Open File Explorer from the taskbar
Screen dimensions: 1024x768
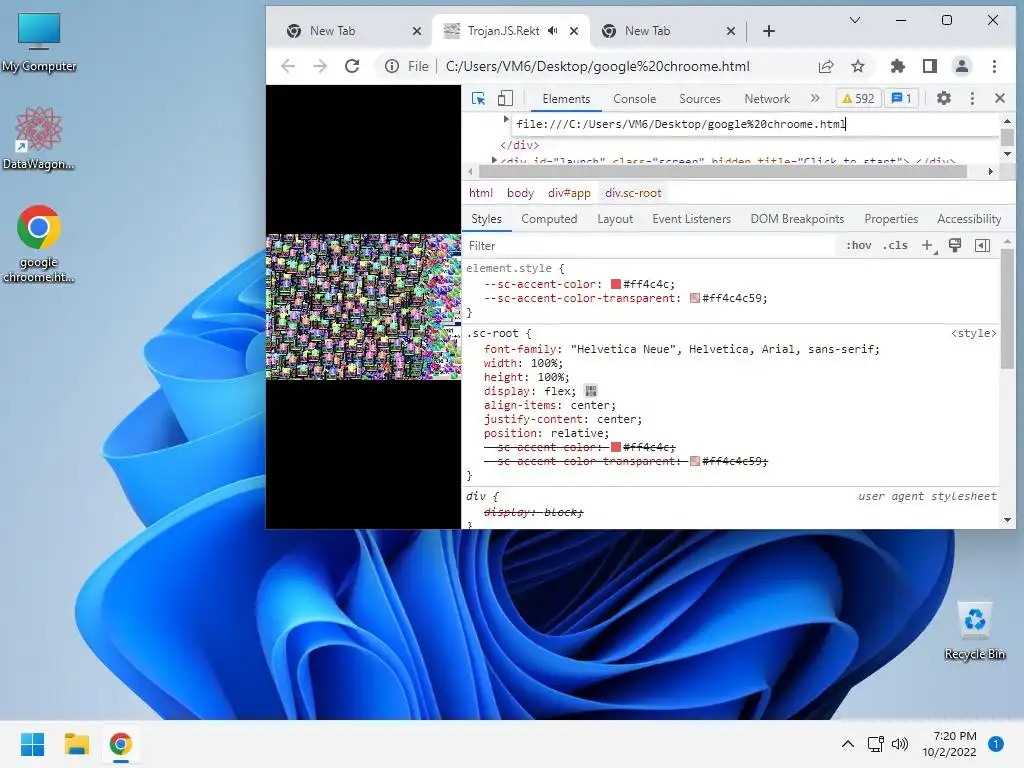point(76,744)
